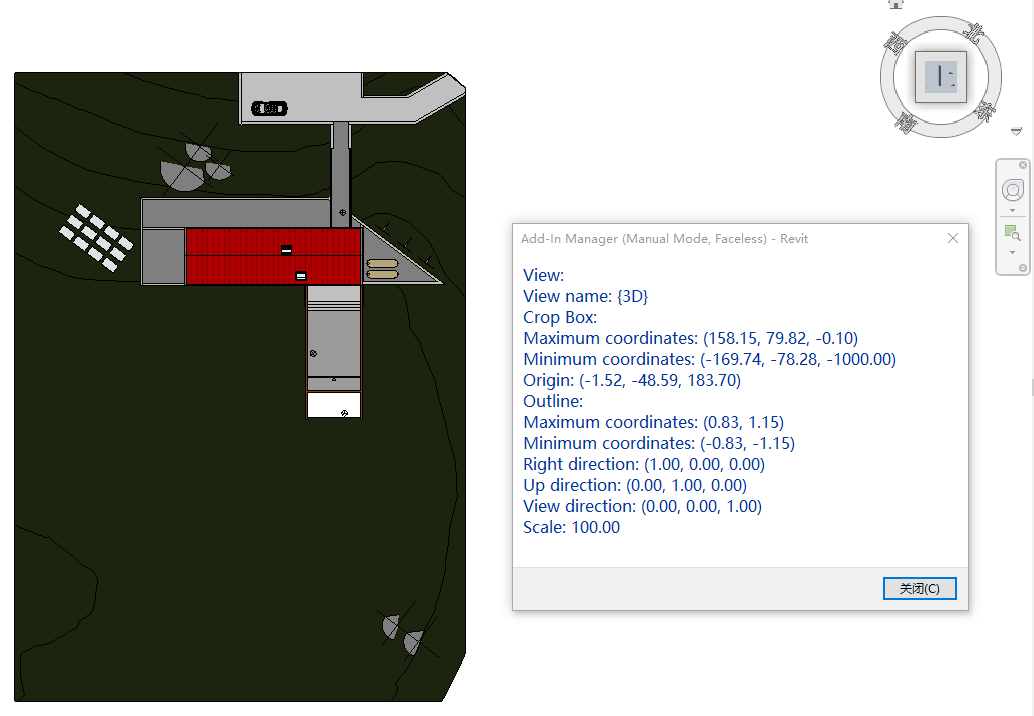
Task: Open the SteeringWheel dropdown arrow
Action: [x=1013, y=210]
